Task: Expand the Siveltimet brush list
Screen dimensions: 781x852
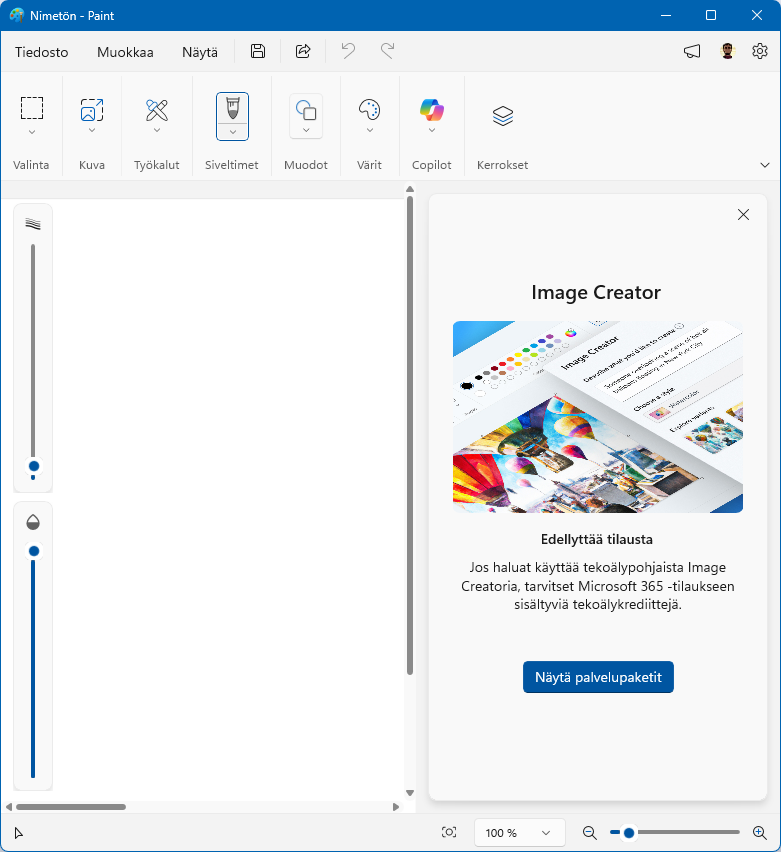Action: click(233, 132)
